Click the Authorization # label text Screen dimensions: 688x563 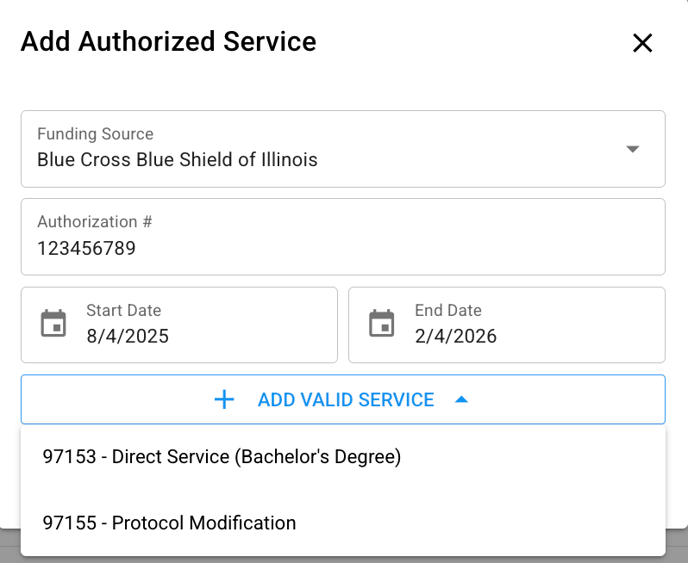click(x=95, y=222)
